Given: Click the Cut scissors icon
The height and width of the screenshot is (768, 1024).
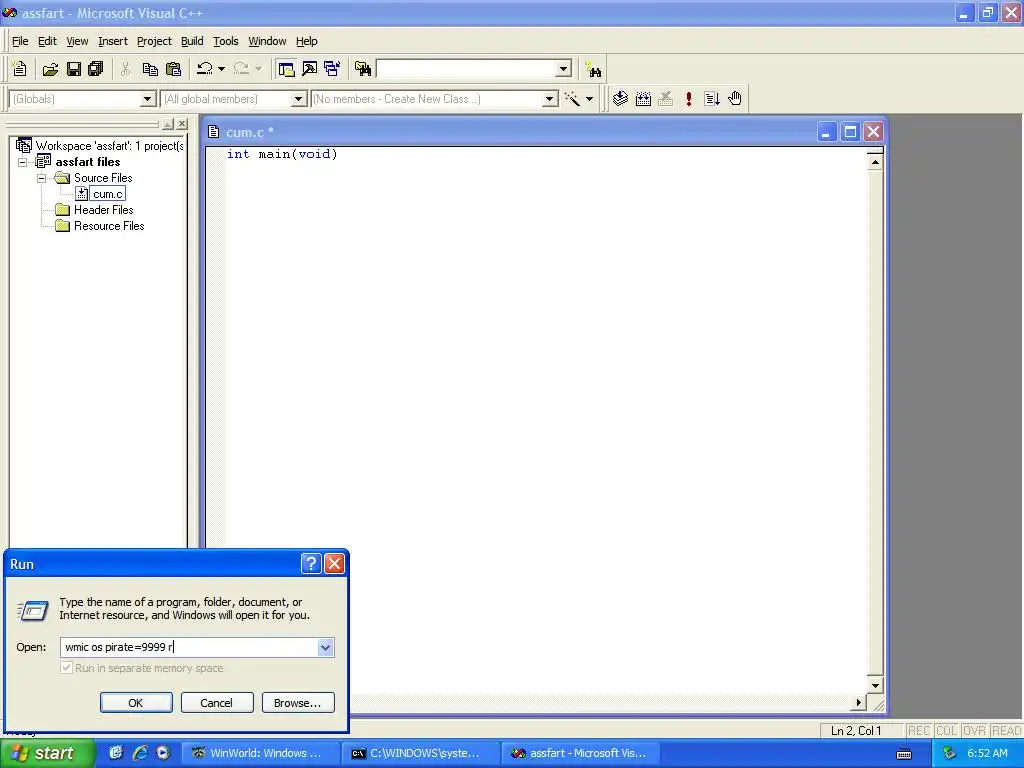Looking at the screenshot, I should pyautogui.click(x=125, y=69).
